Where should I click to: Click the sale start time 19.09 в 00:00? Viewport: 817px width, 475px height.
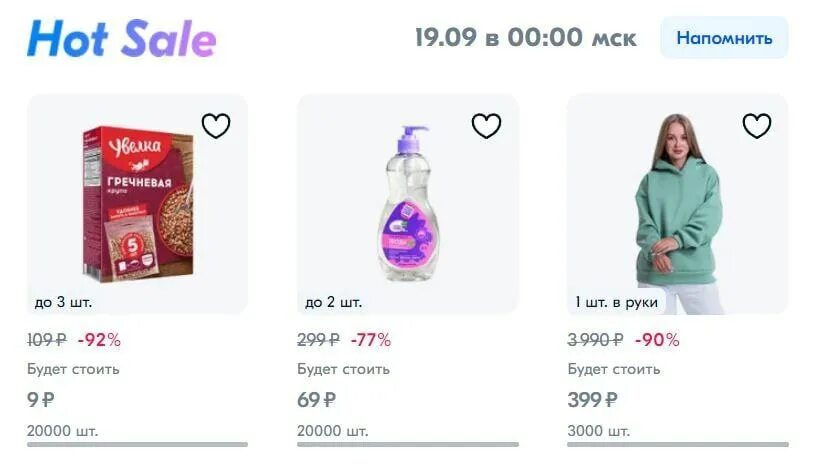[525, 38]
